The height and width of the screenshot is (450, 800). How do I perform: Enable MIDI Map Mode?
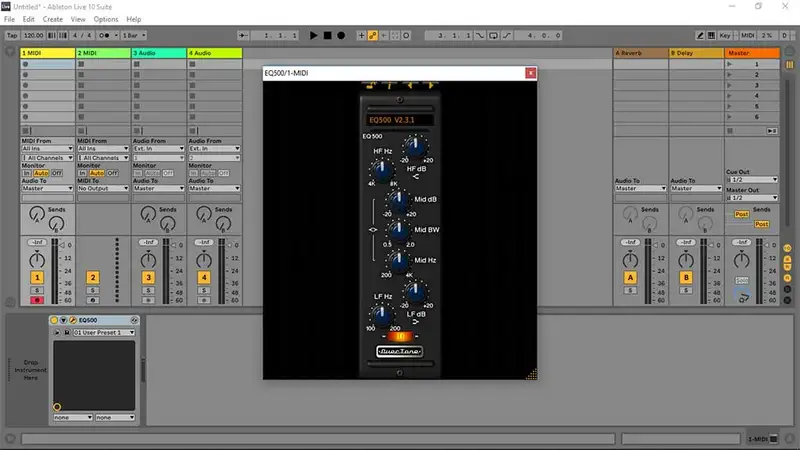click(x=747, y=35)
